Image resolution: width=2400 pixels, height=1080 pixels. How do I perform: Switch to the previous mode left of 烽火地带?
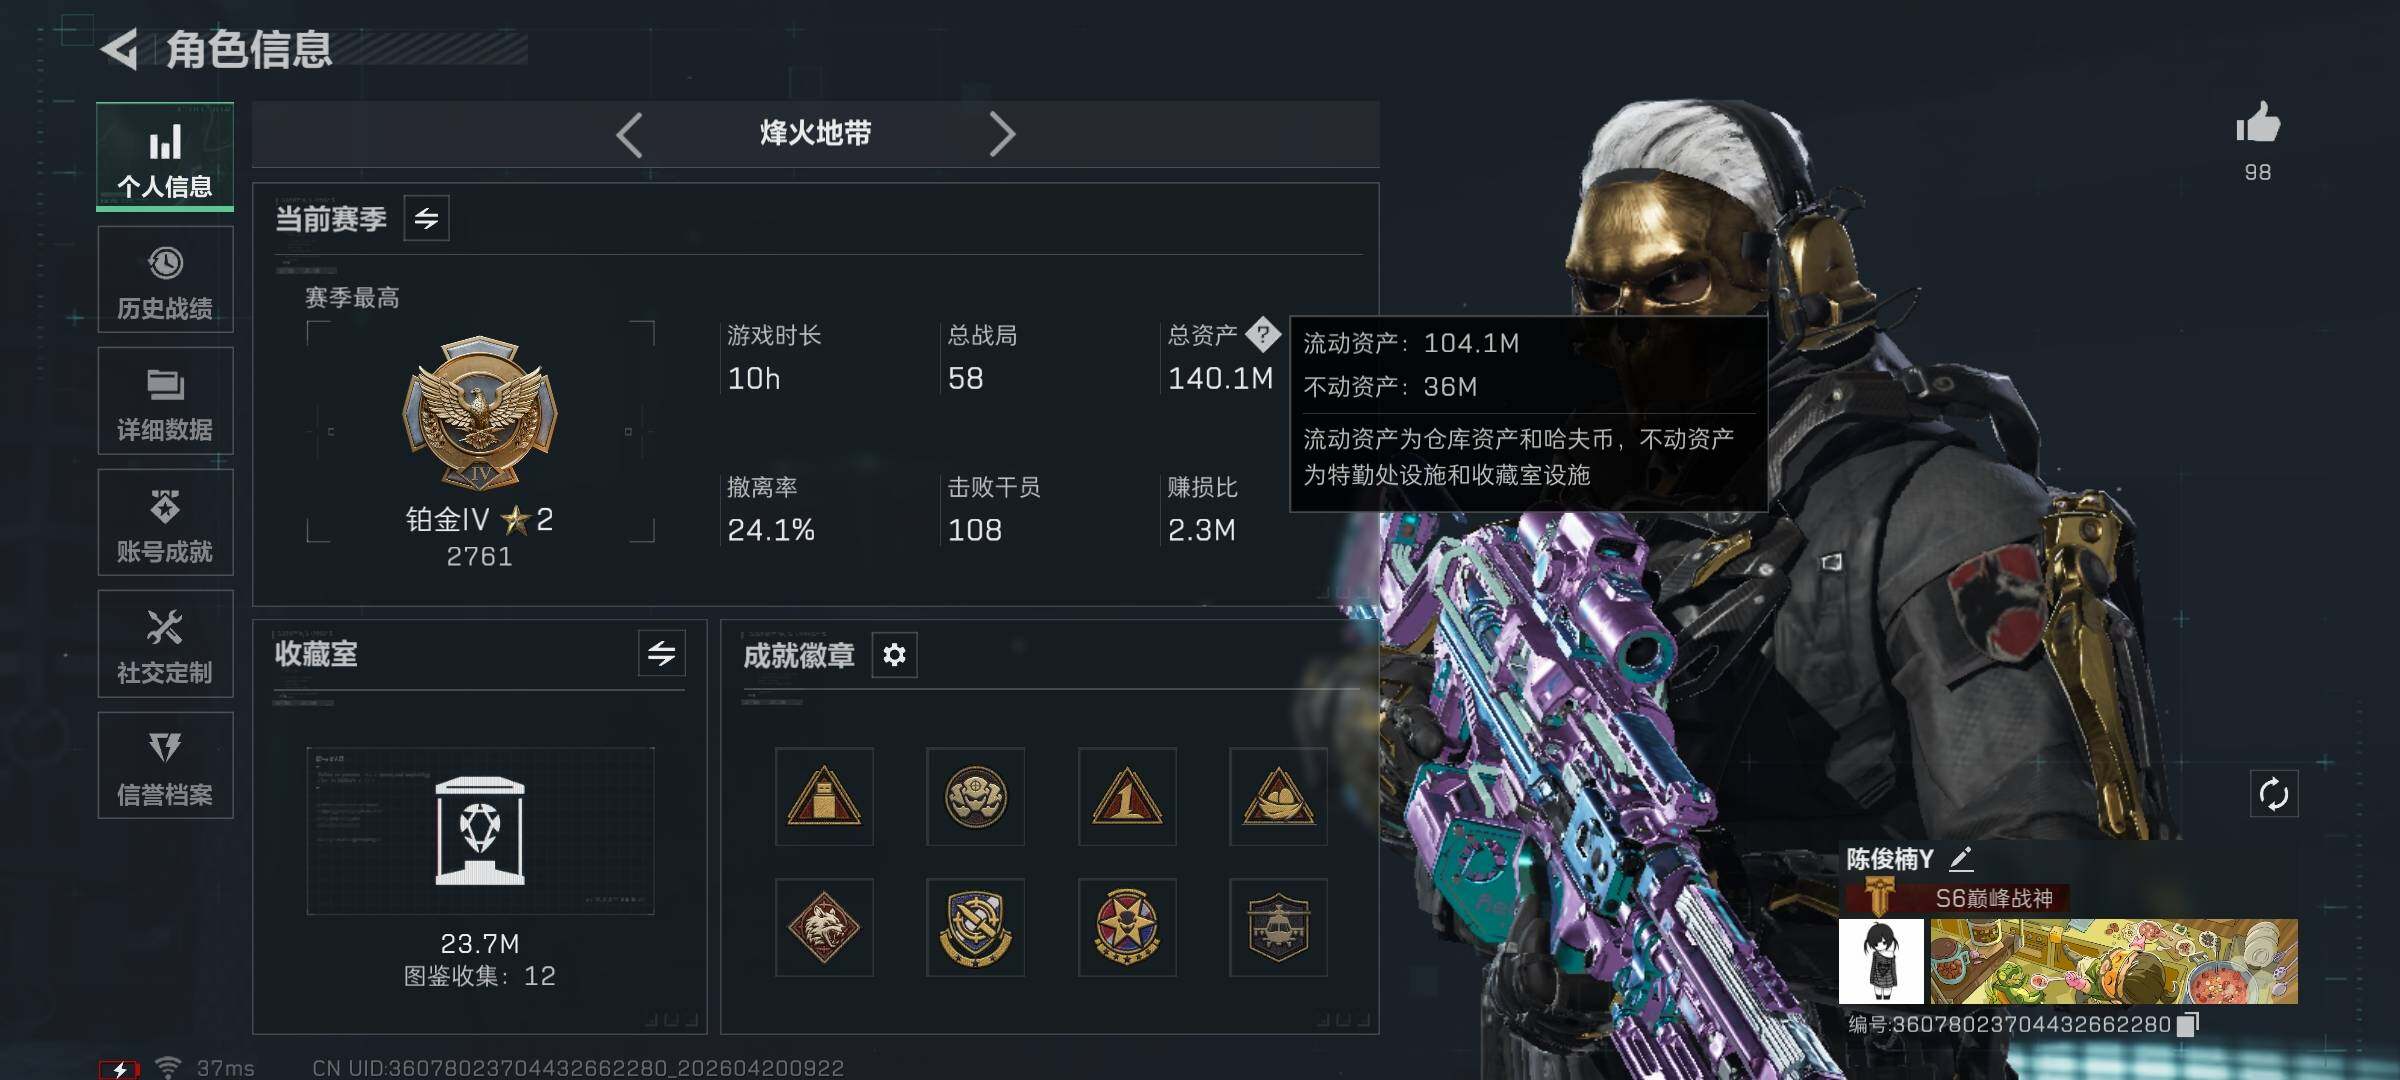click(x=629, y=134)
